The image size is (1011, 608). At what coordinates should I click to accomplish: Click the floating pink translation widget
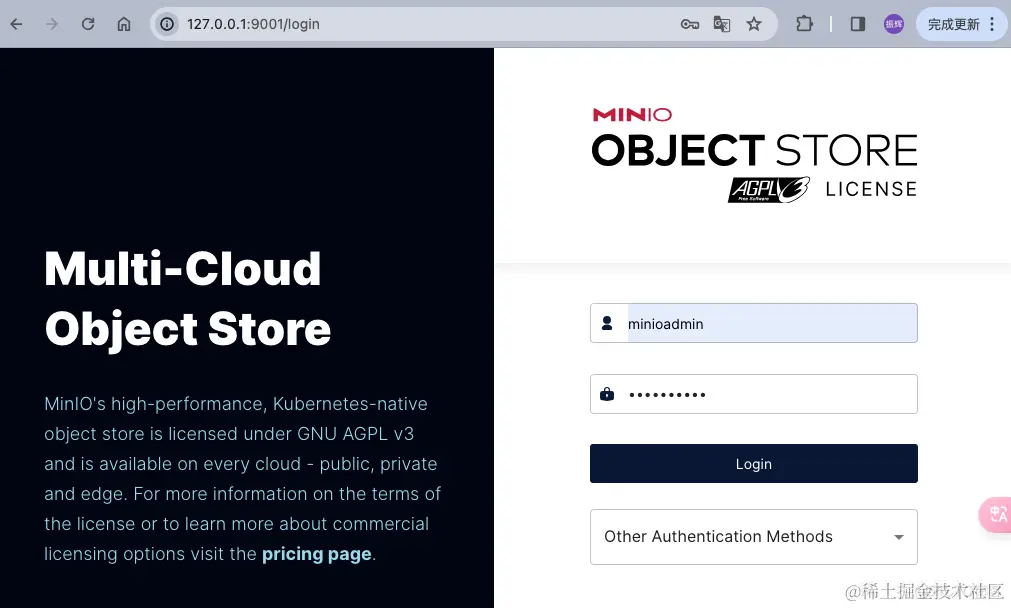pos(996,515)
